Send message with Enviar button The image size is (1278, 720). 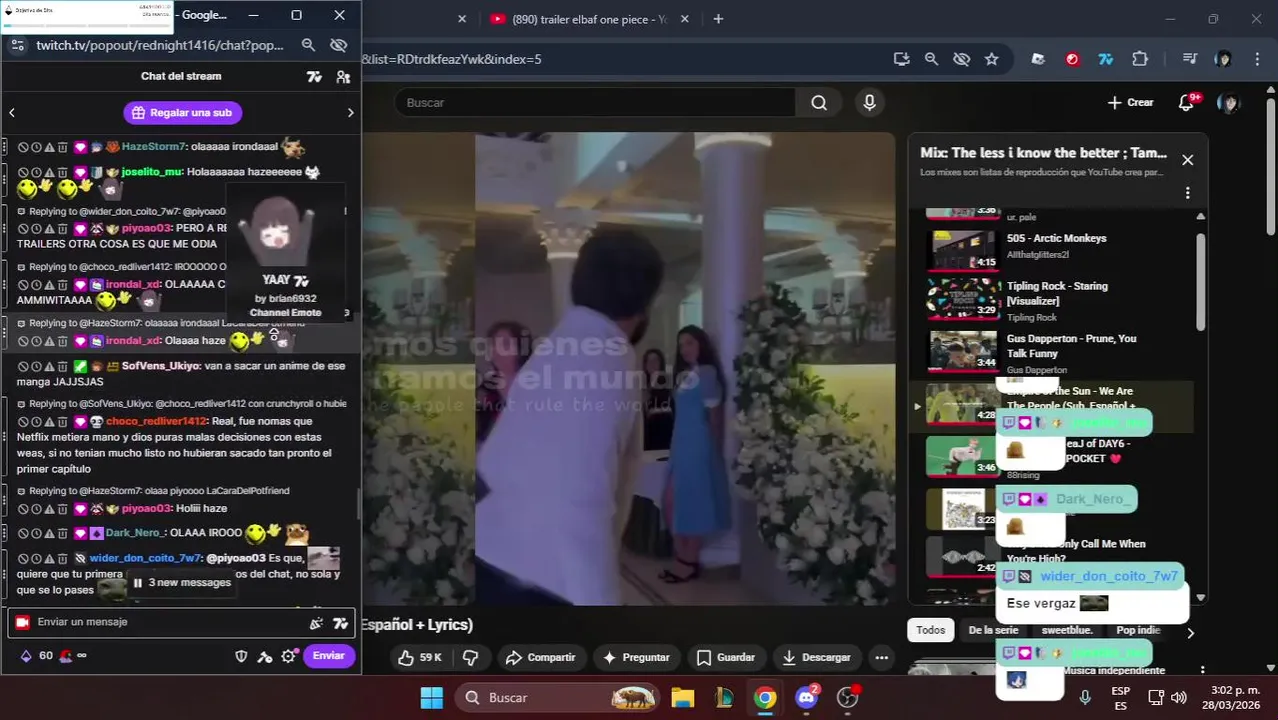coord(328,656)
